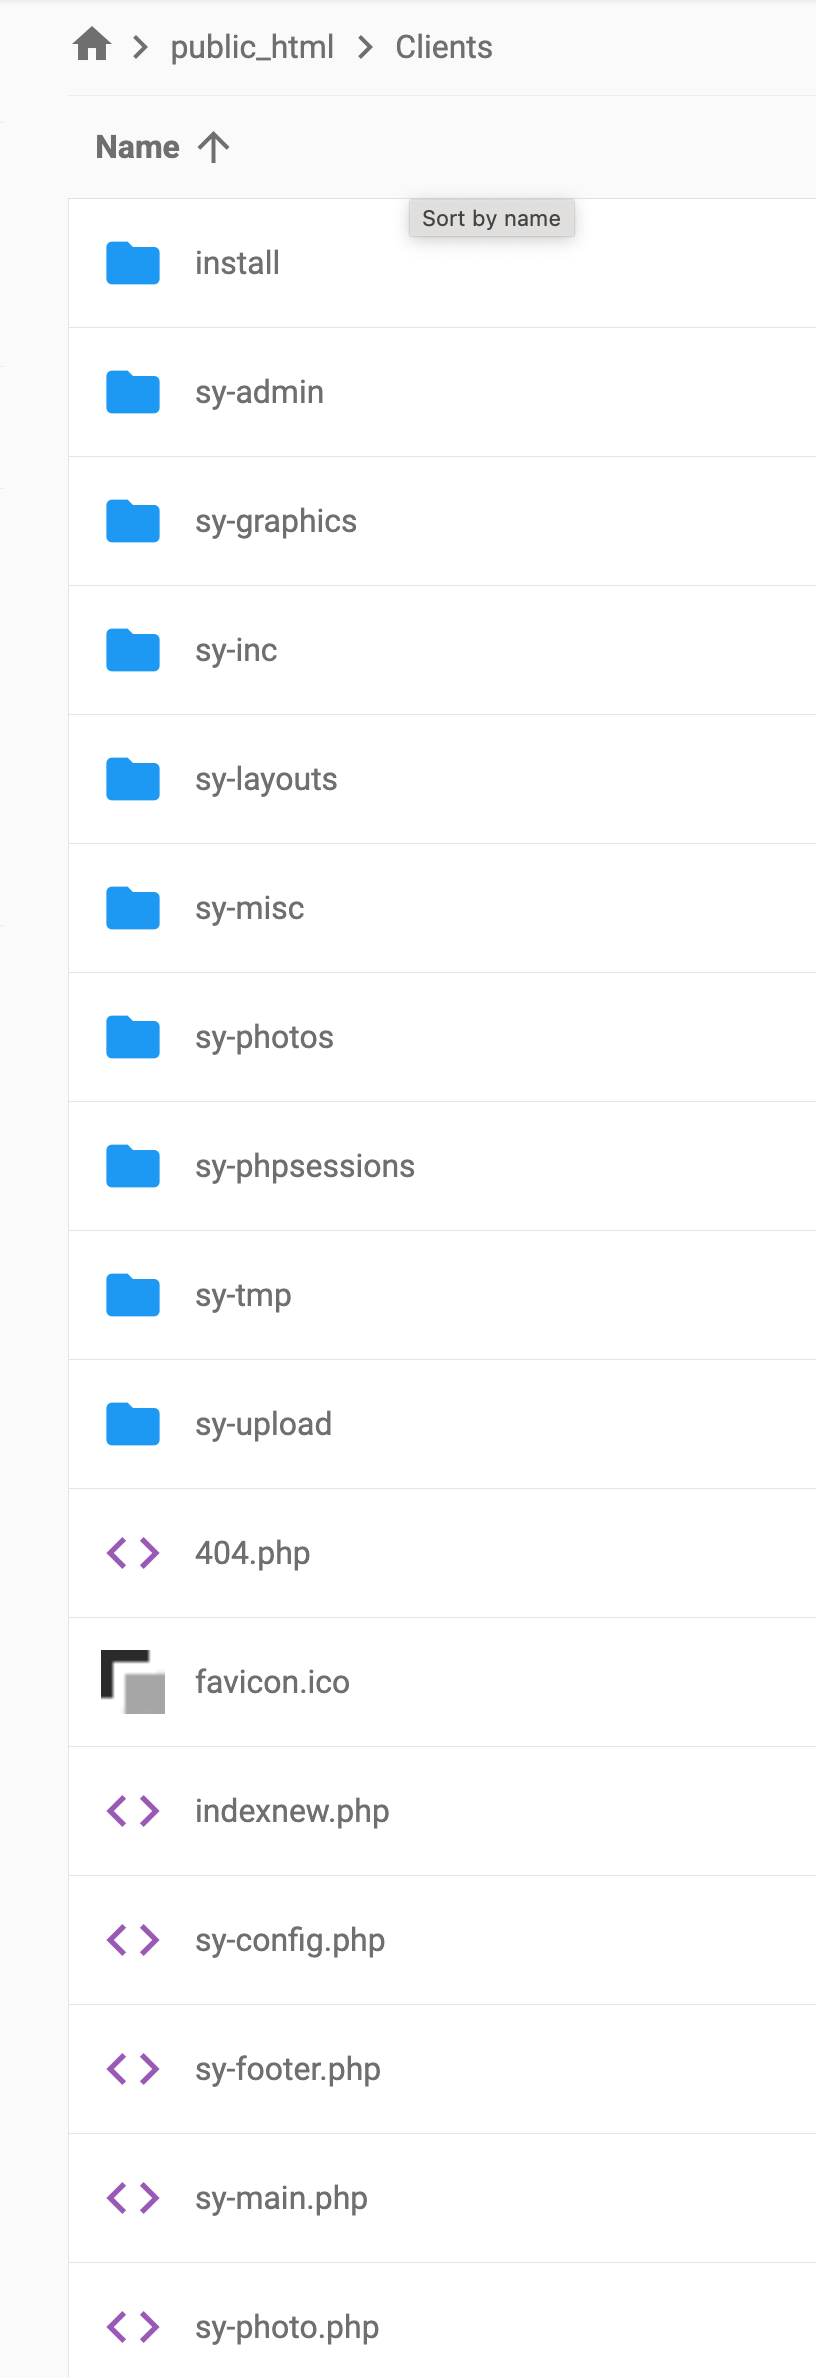Screen dimensions: 816x2378
Task: Click the sy-config.php code icon
Action: (133, 1940)
